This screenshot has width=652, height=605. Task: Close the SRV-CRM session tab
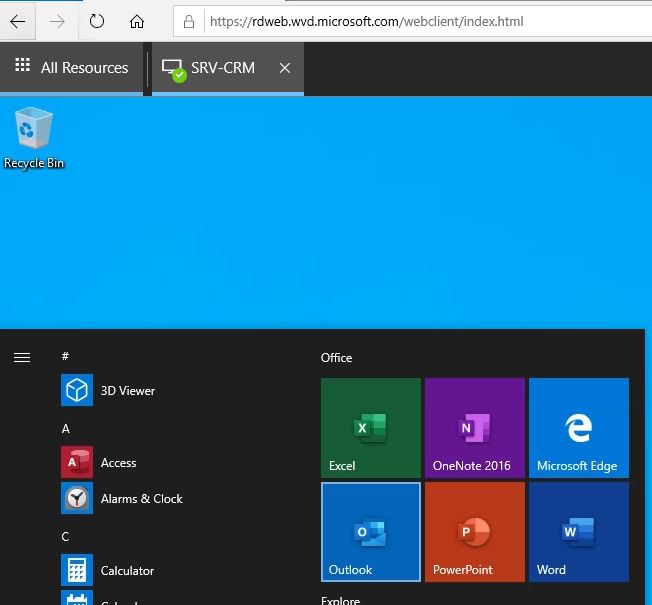(x=285, y=68)
